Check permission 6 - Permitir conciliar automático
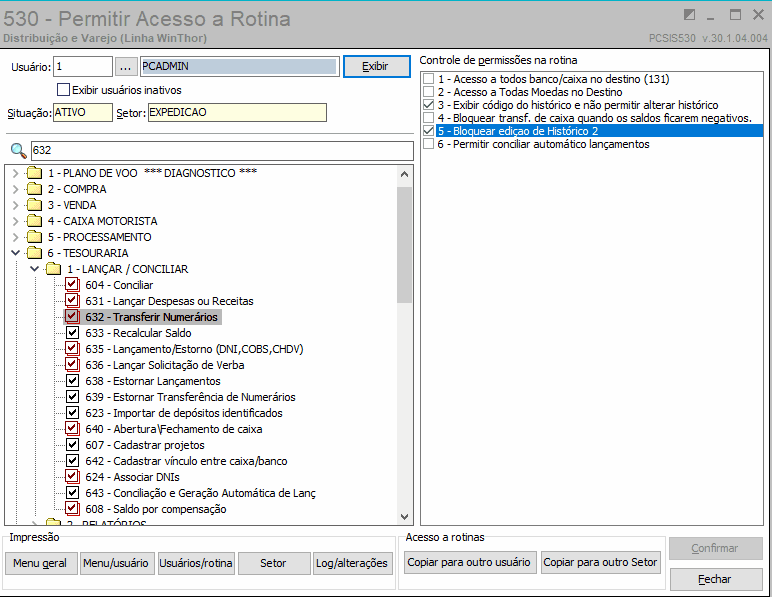 [428, 144]
